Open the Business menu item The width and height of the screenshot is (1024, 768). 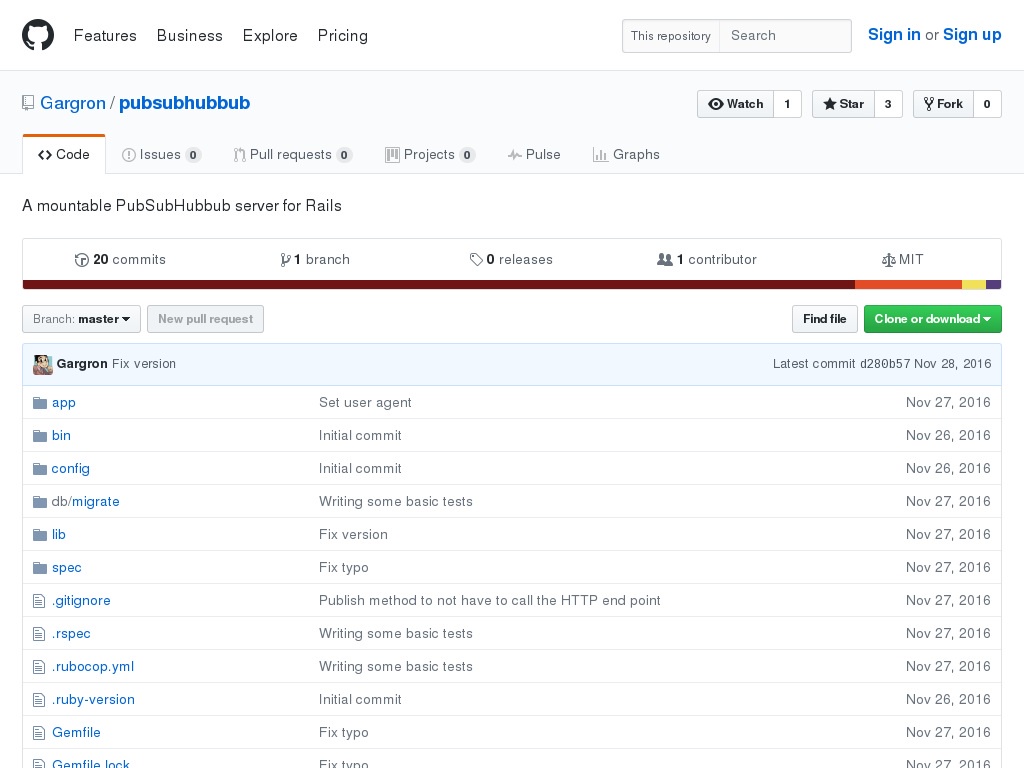click(189, 36)
